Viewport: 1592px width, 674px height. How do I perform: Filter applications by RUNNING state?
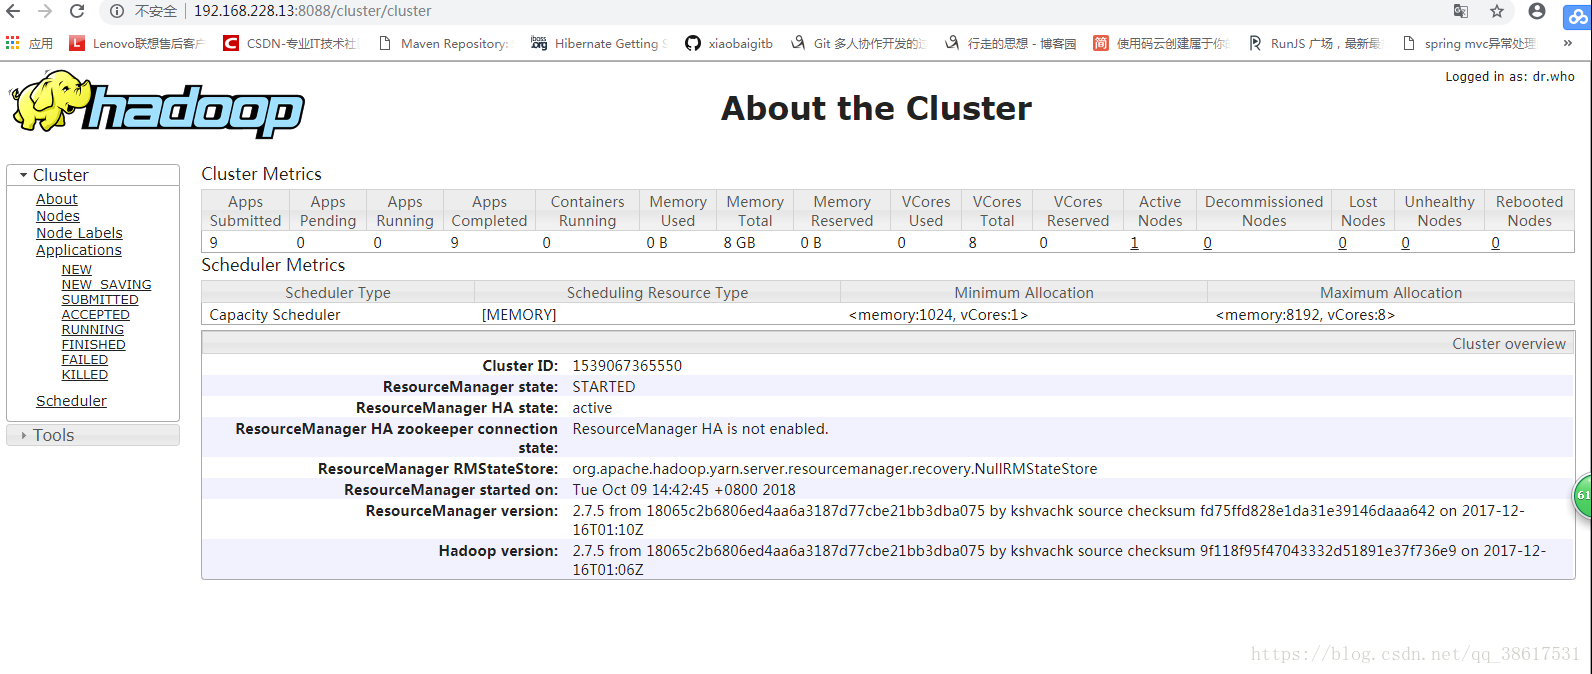tap(93, 330)
